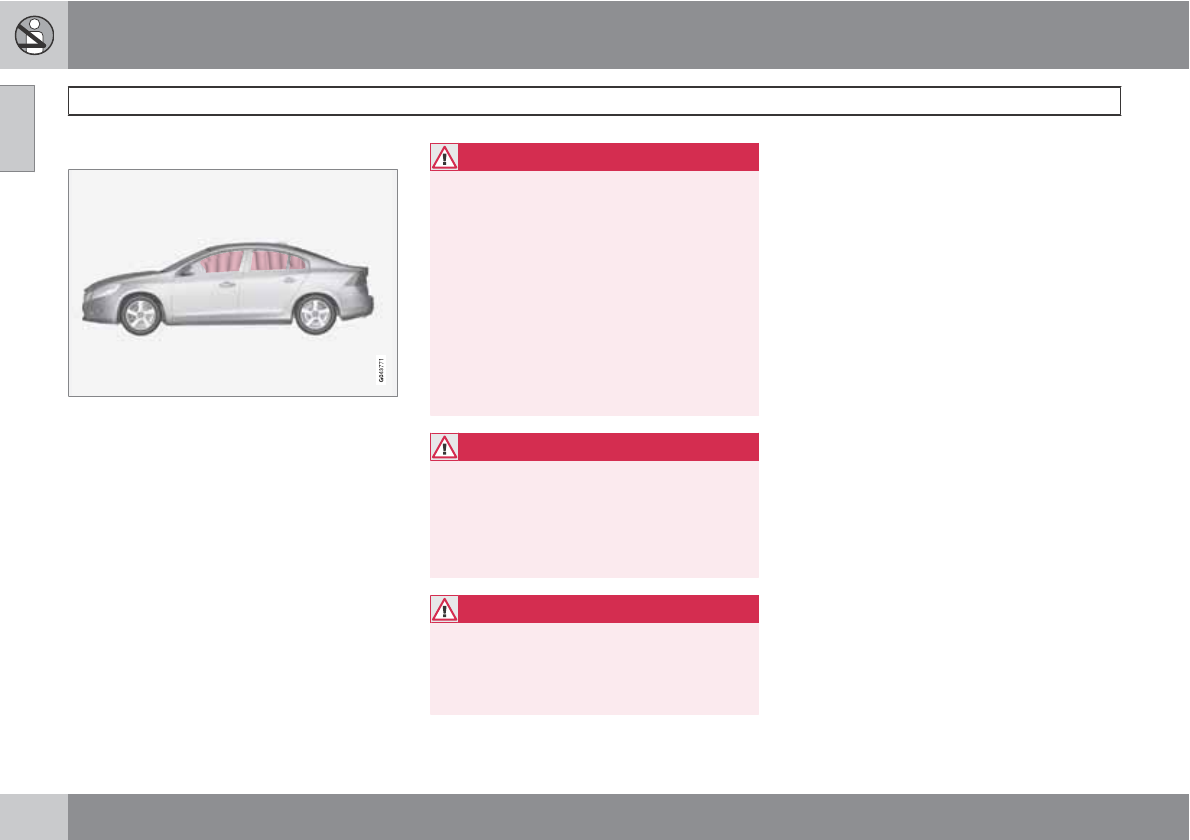Click the warning triangle on the middle warning box
Screen dimensions: 1190x840
tap(444, 447)
